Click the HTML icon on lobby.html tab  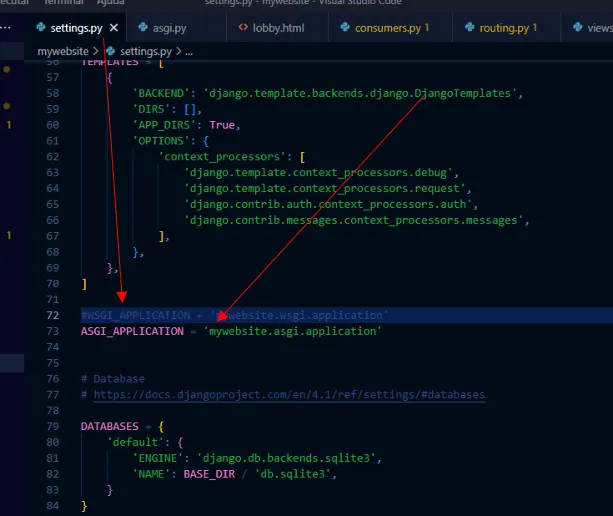point(245,28)
